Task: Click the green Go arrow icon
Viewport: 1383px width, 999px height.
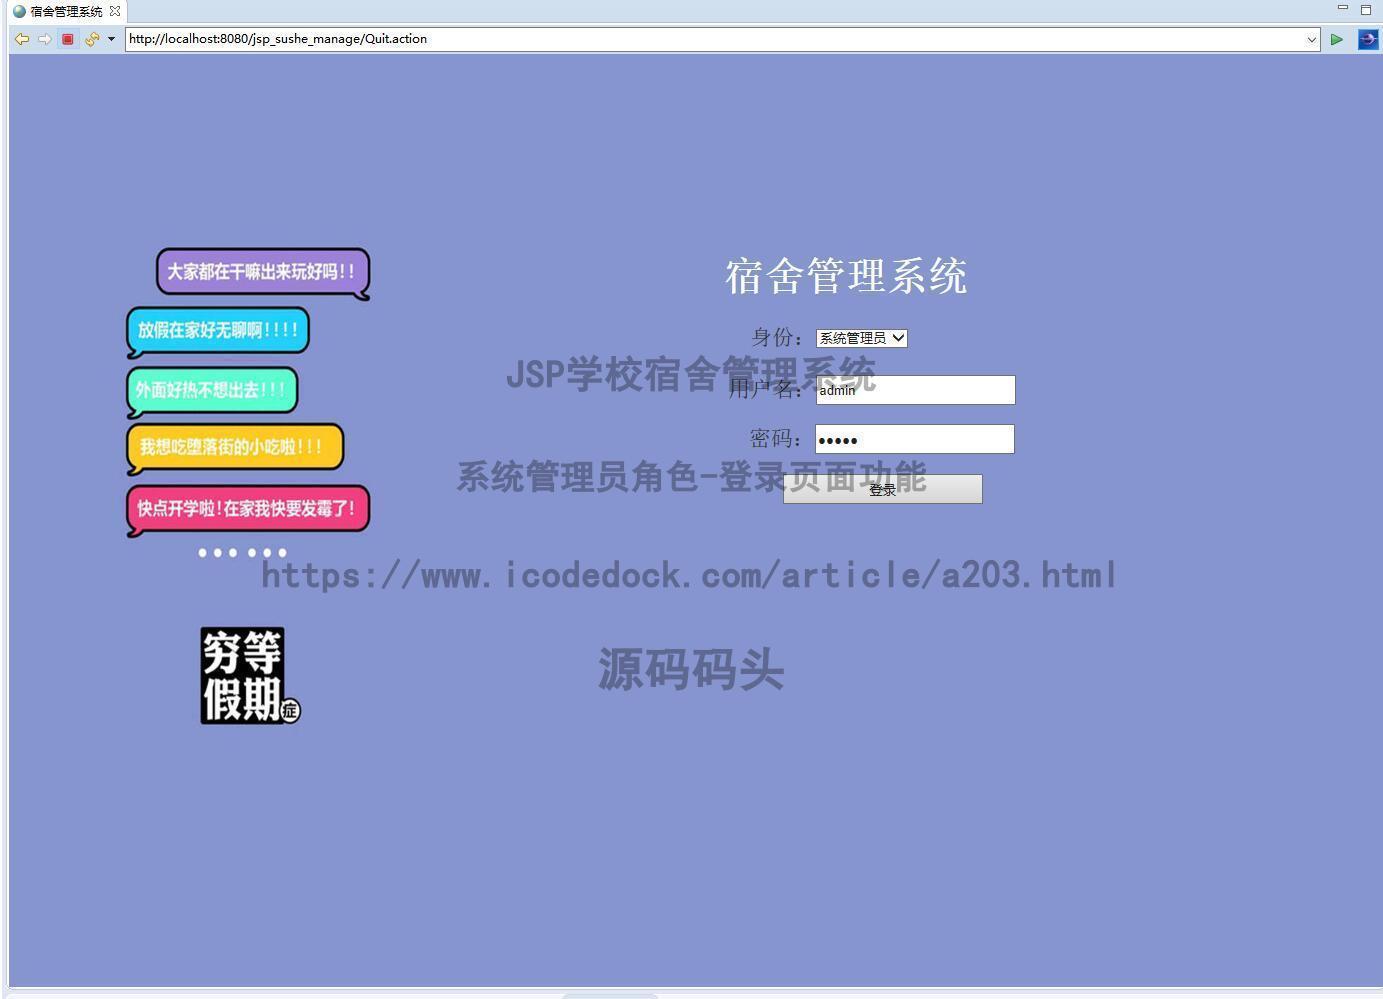Action: click(x=1336, y=39)
